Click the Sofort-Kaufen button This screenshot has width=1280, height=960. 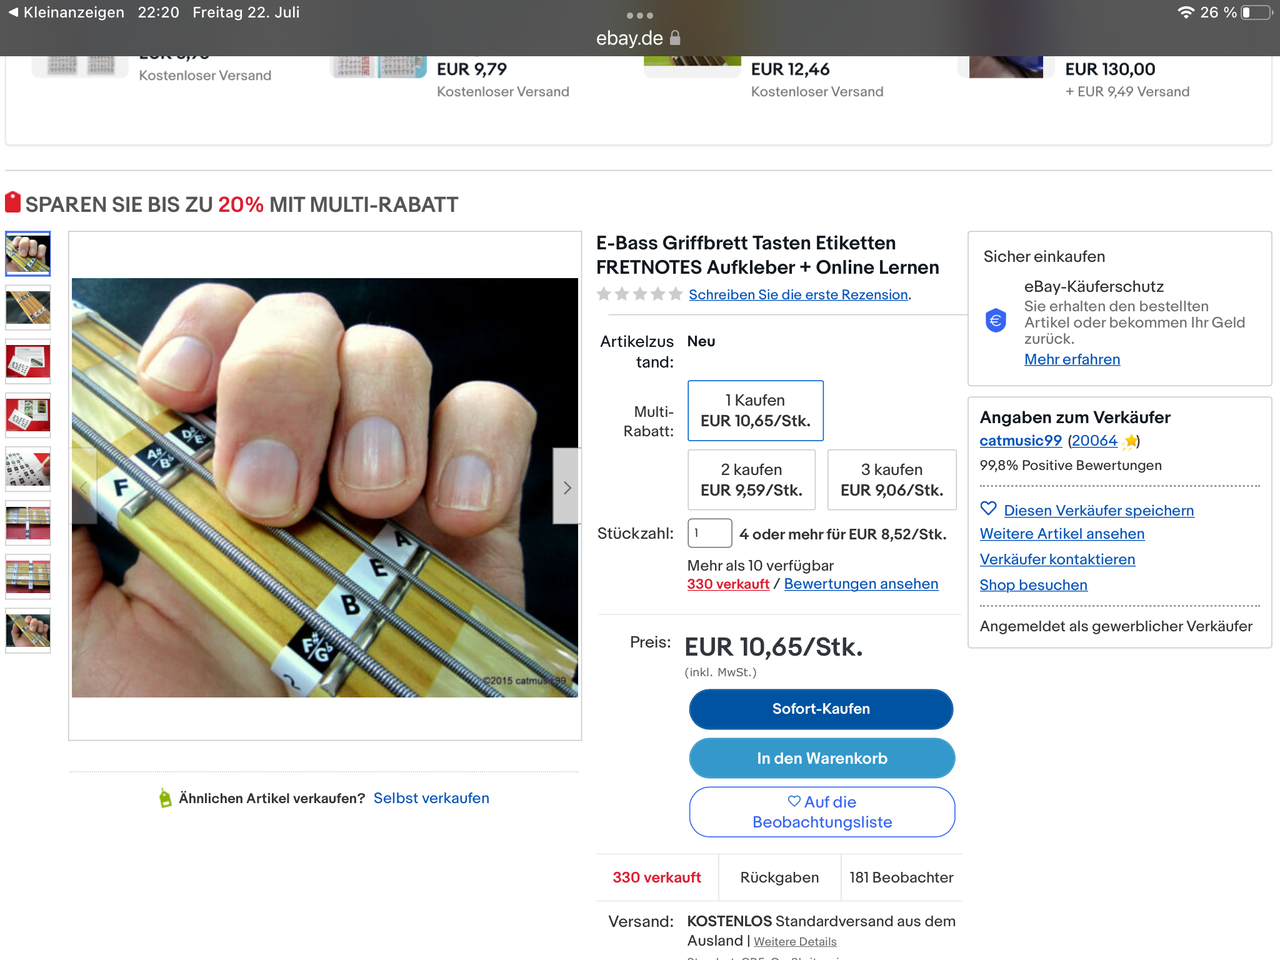(x=821, y=709)
